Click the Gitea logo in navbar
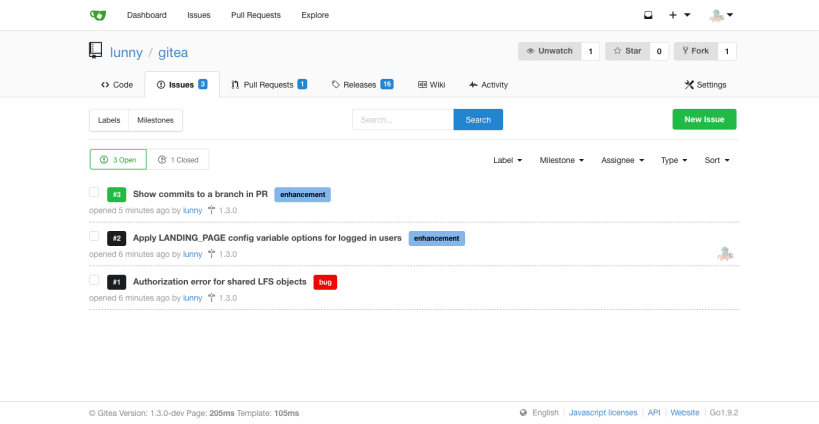Screen dimensions: 819x424 (98, 15)
